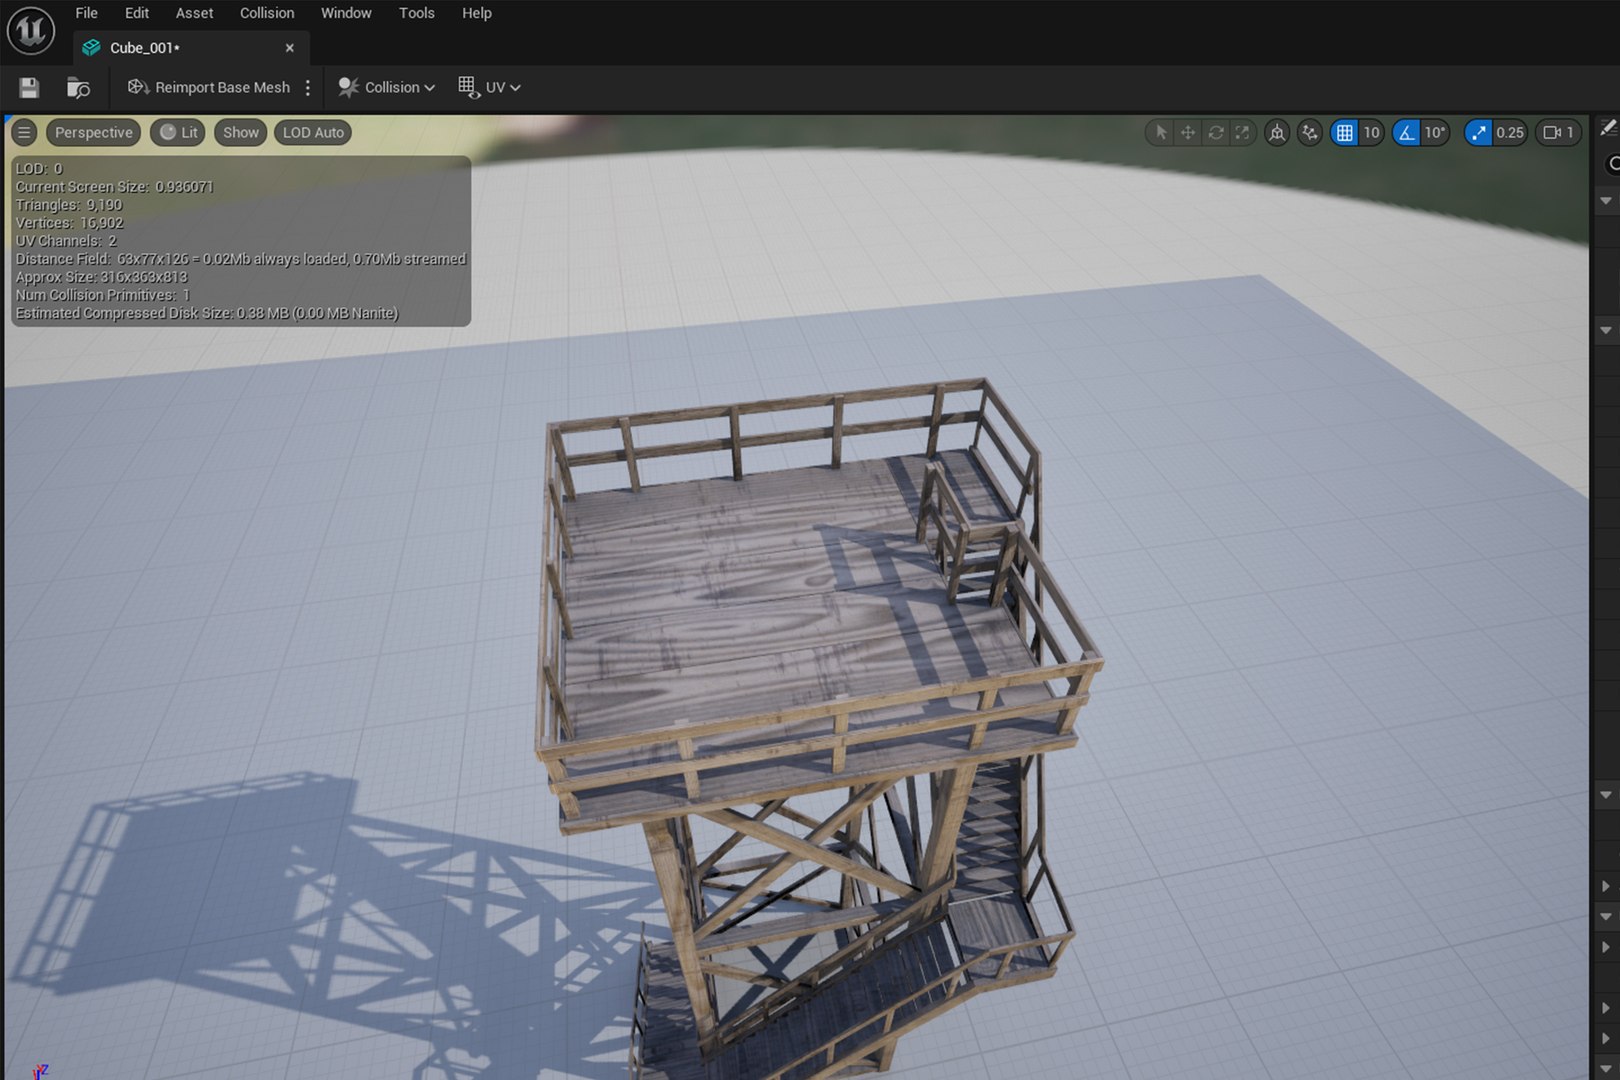Activate the Translate move gizmo tool
The width and height of the screenshot is (1620, 1080).
click(1188, 132)
